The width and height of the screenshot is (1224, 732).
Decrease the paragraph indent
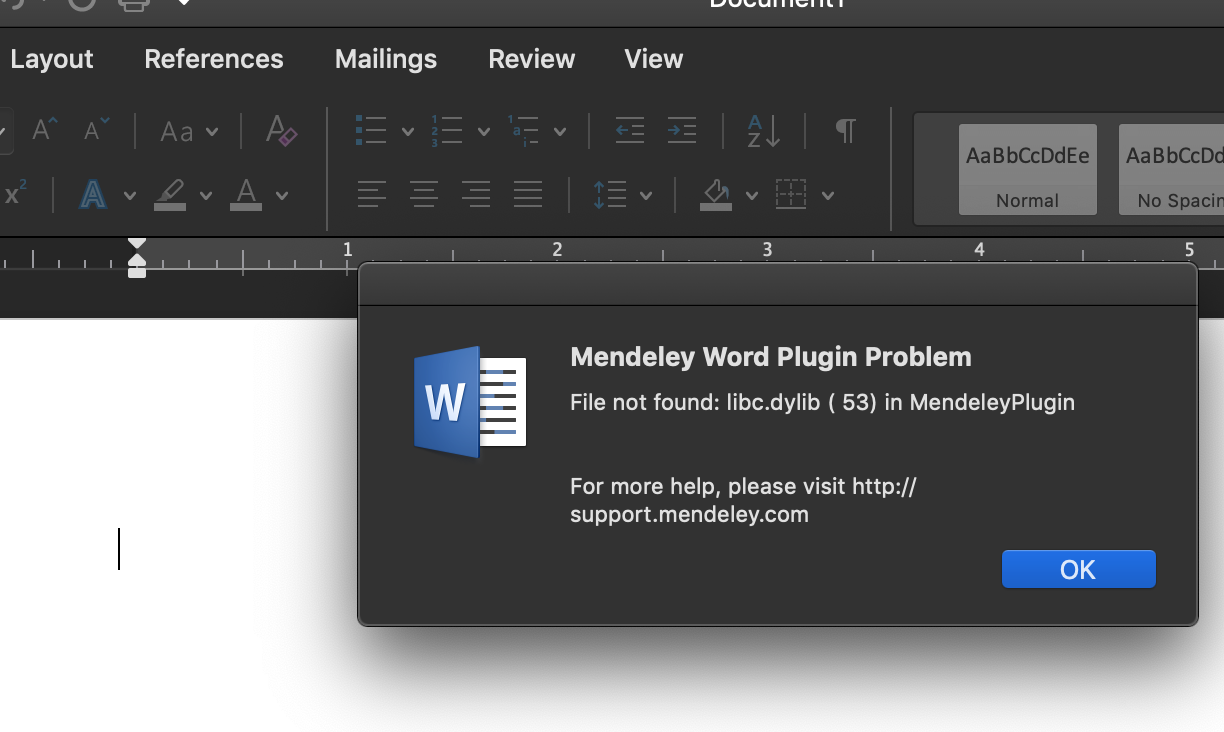click(x=629, y=130)
